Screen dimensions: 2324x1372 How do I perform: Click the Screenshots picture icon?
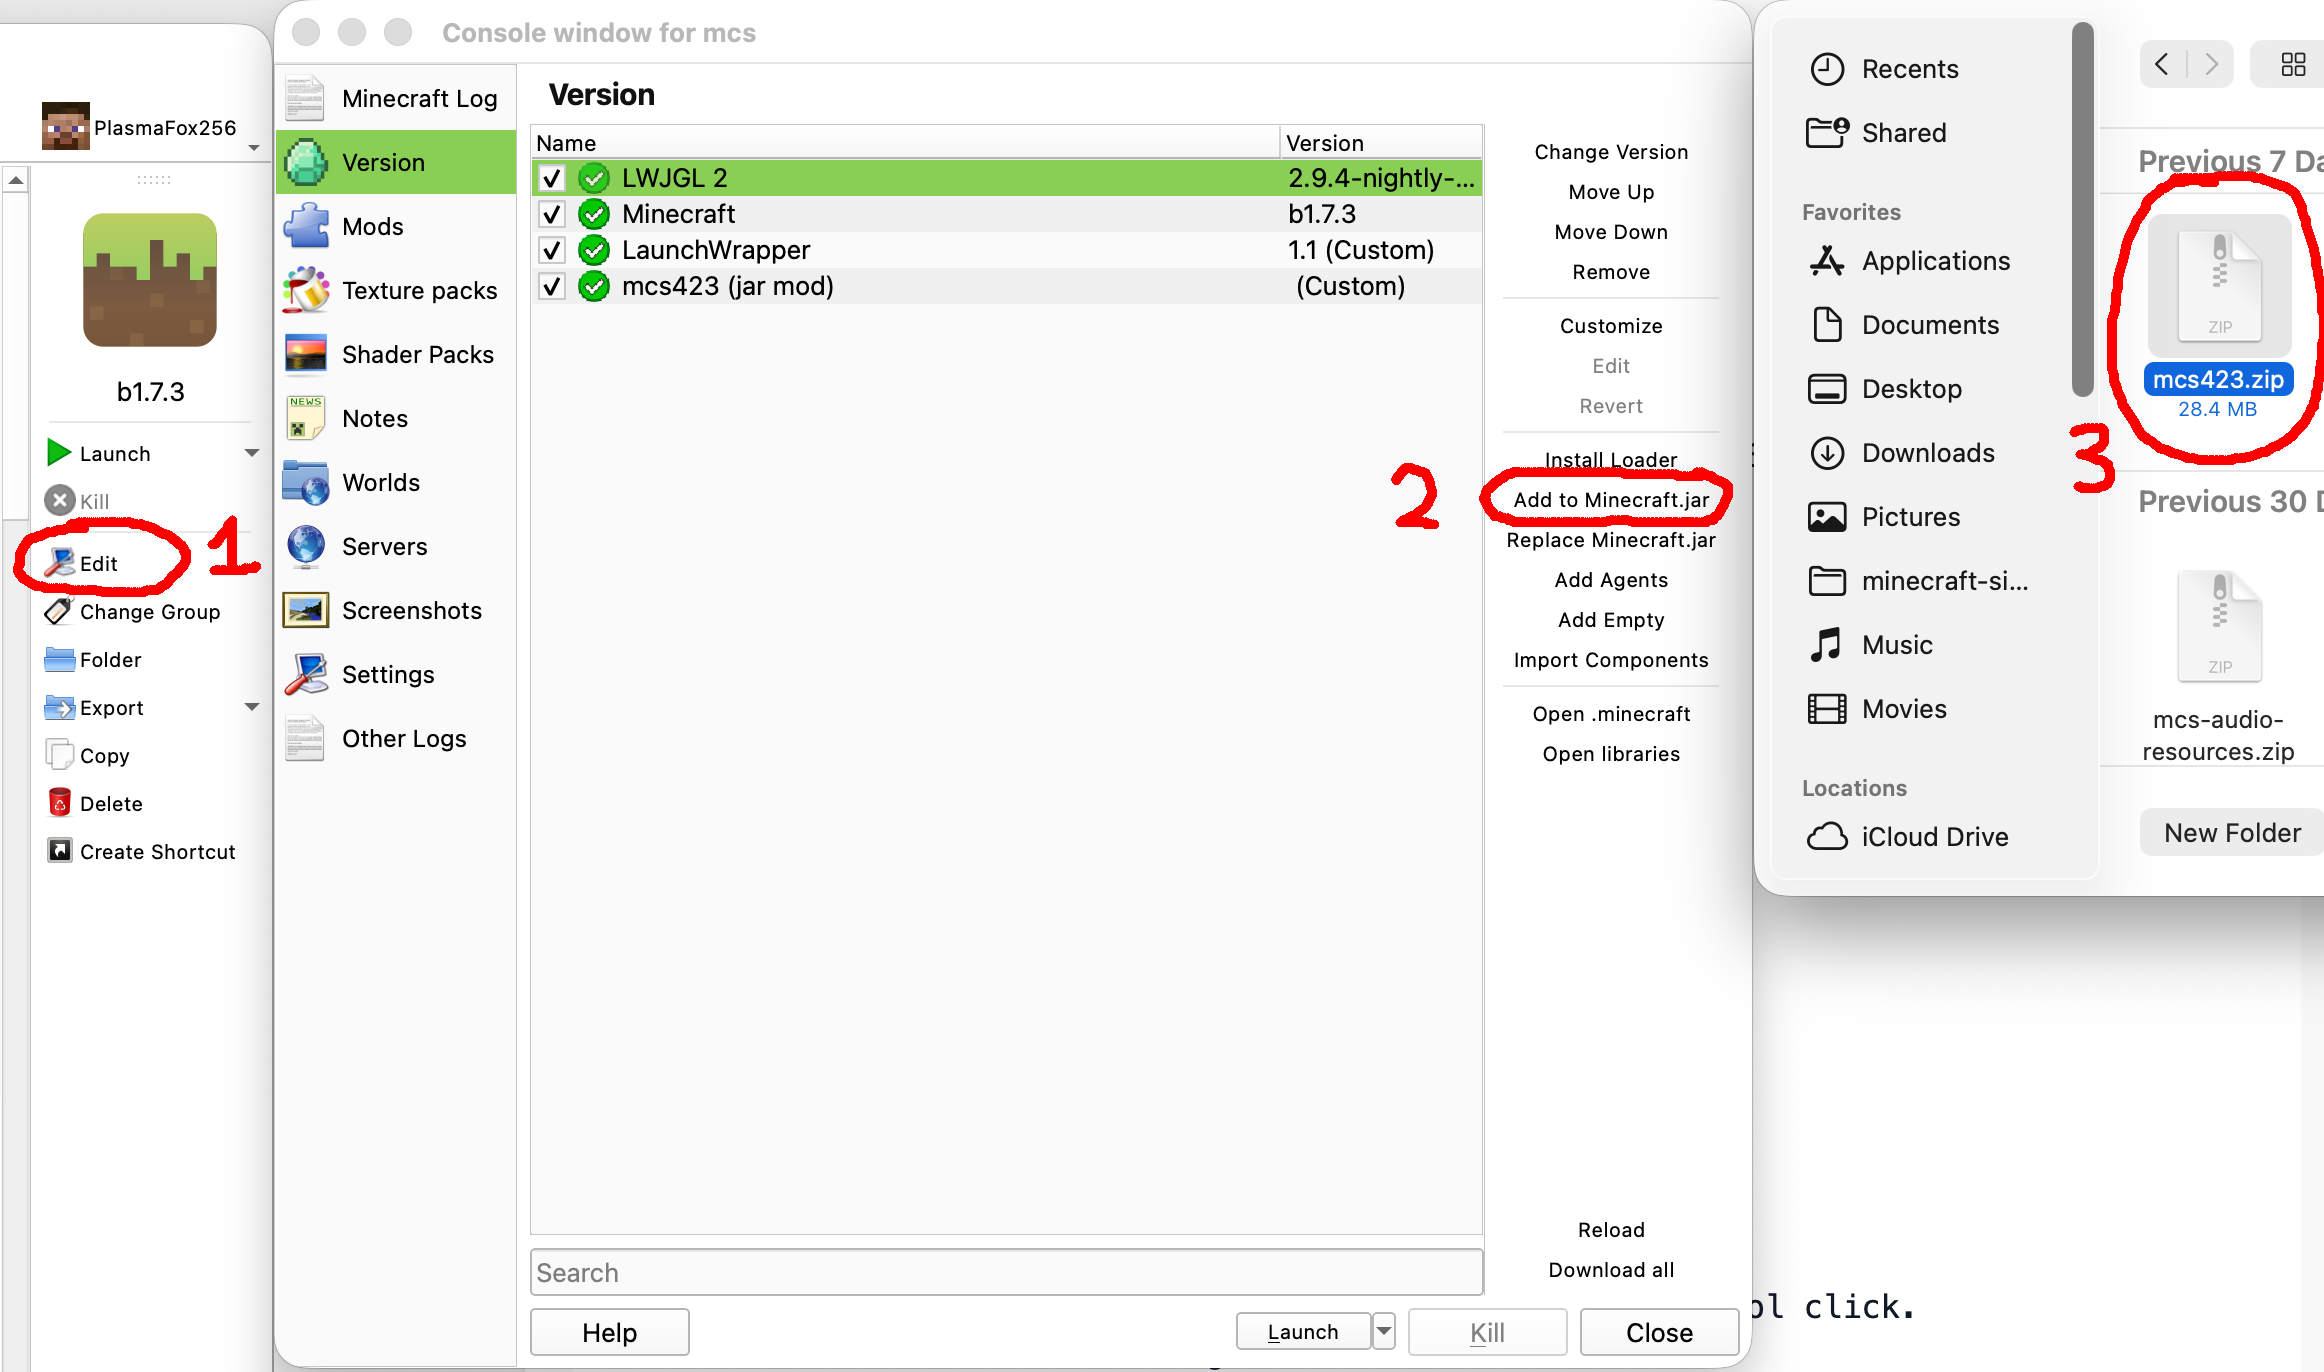(x=306, y=610)
